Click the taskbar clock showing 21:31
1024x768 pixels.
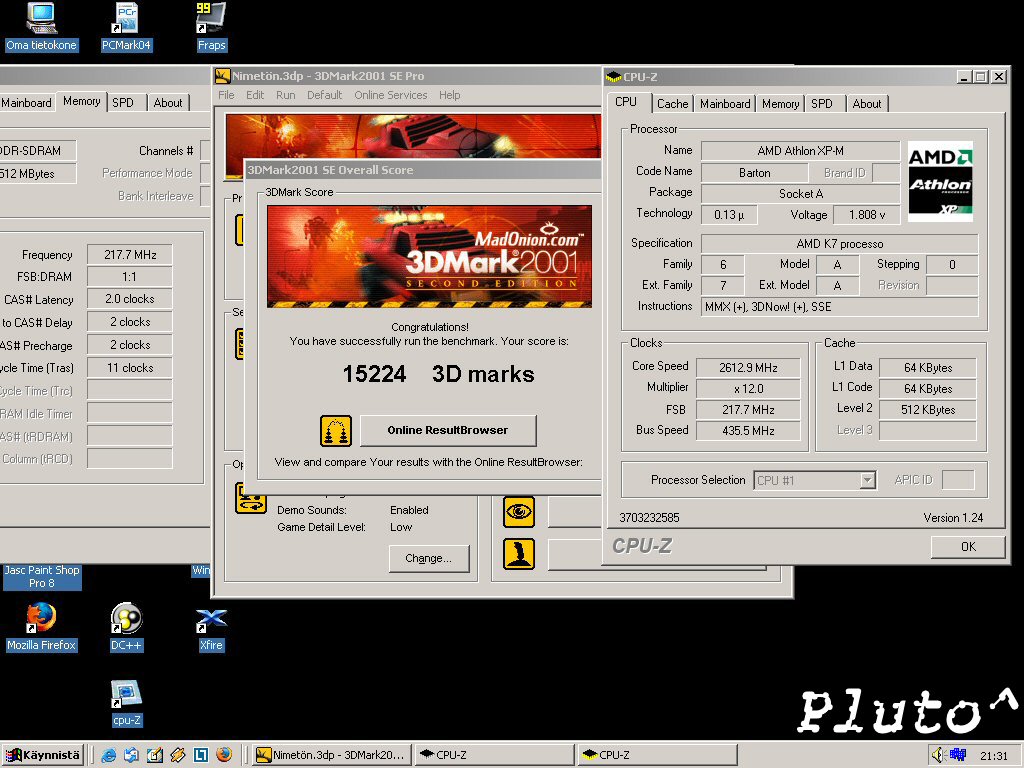point(994,756)
